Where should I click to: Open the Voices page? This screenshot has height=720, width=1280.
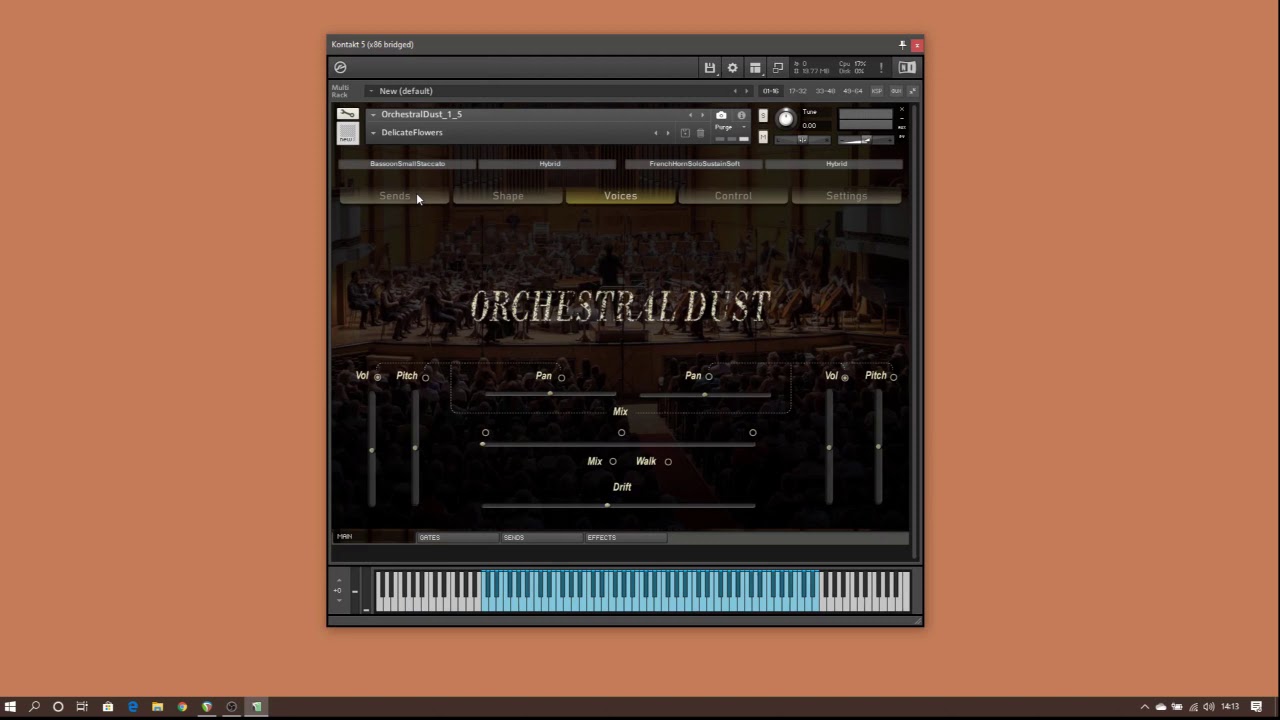[620, 196]
